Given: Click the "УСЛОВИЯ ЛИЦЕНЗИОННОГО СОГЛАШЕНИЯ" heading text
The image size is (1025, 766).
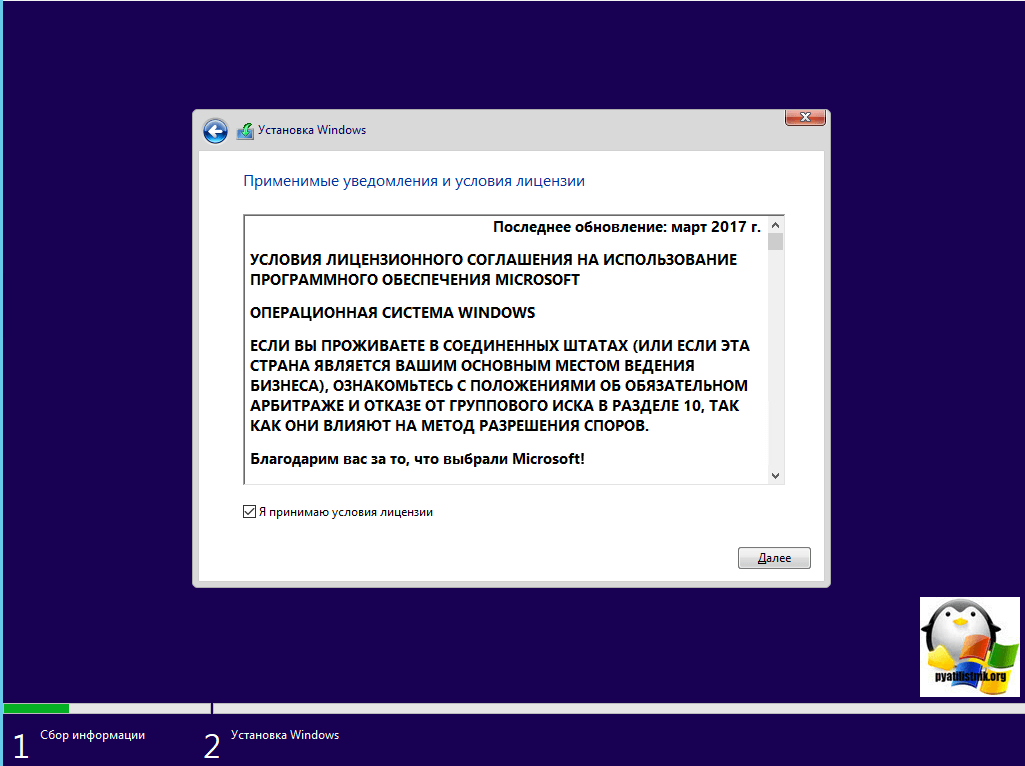Looking at the screenshot, I should 493,260.
